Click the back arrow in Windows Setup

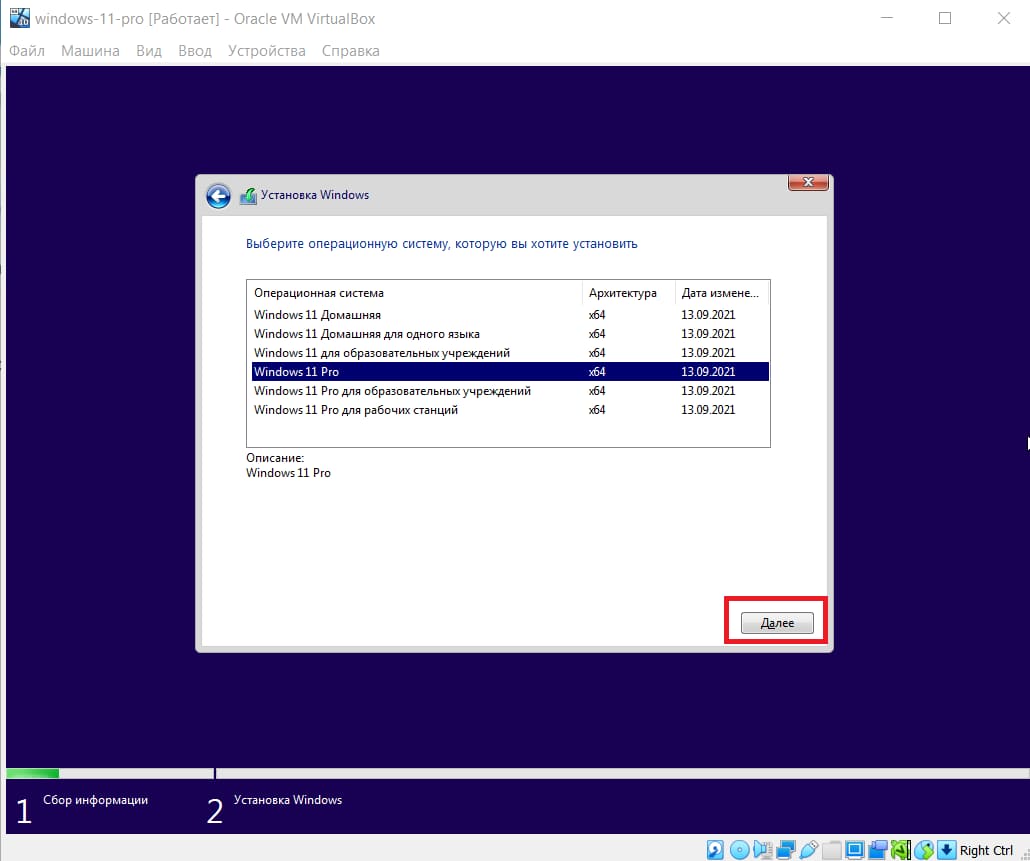[x=218, y=196]
